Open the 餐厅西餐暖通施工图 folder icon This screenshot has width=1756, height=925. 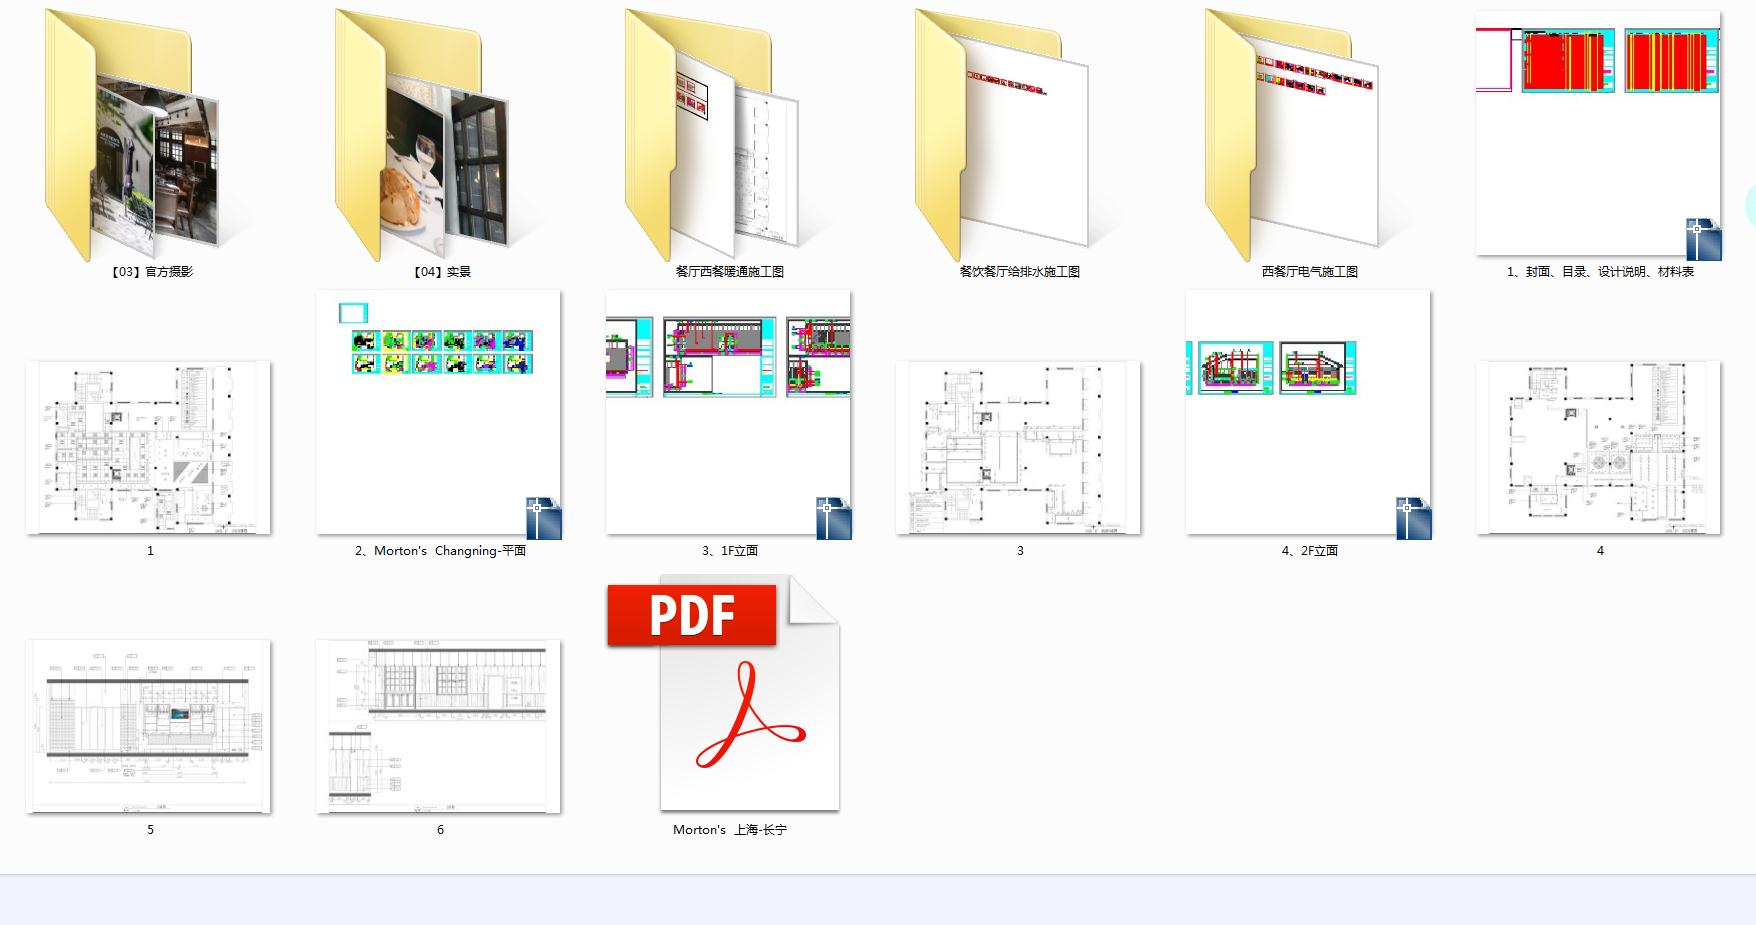711,136
